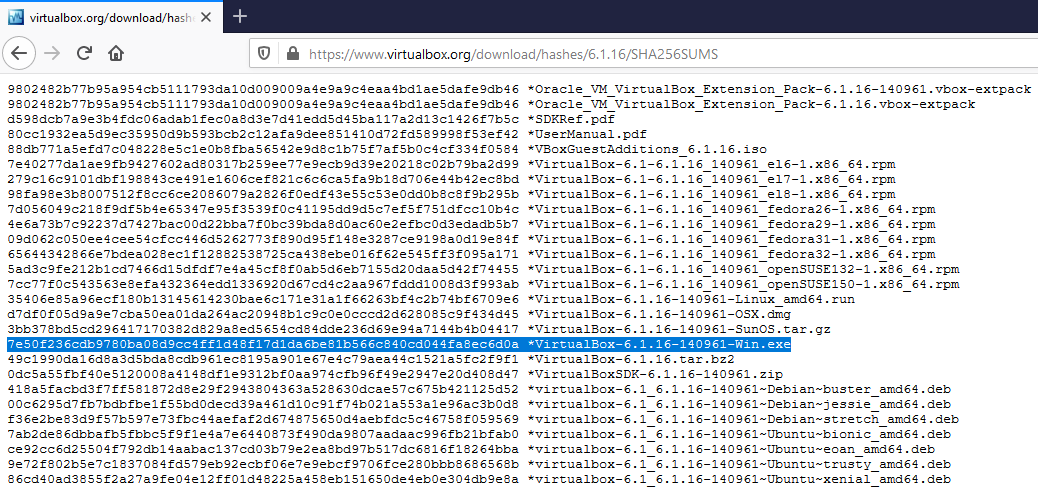1038x490 pixels.
Task: Open tracking protection shield icon
Action: tap(263, 54)
